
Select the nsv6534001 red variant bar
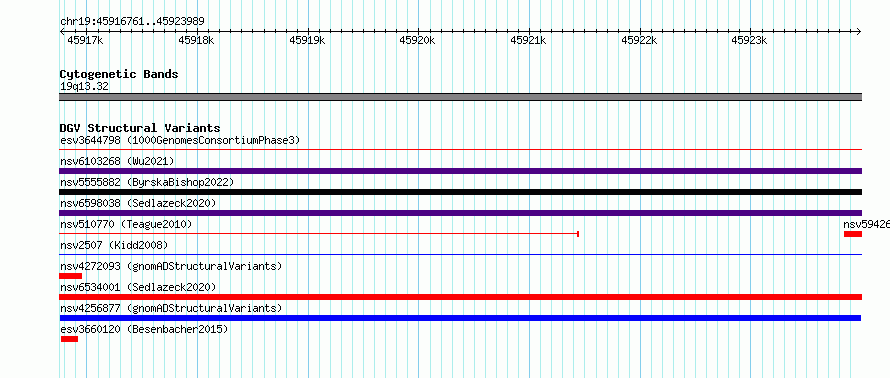click(460, 297)
